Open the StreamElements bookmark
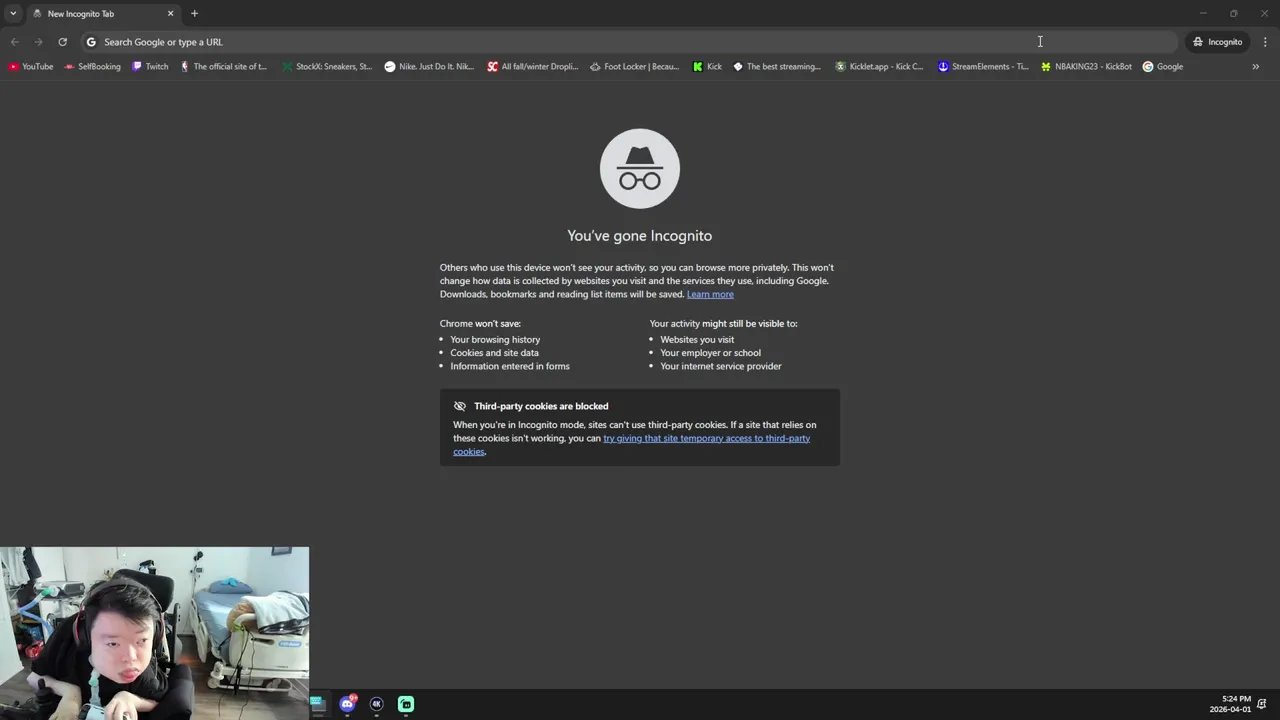This screenshot has height=720, width=1280. pyautogui.click(x=983, y=67)
